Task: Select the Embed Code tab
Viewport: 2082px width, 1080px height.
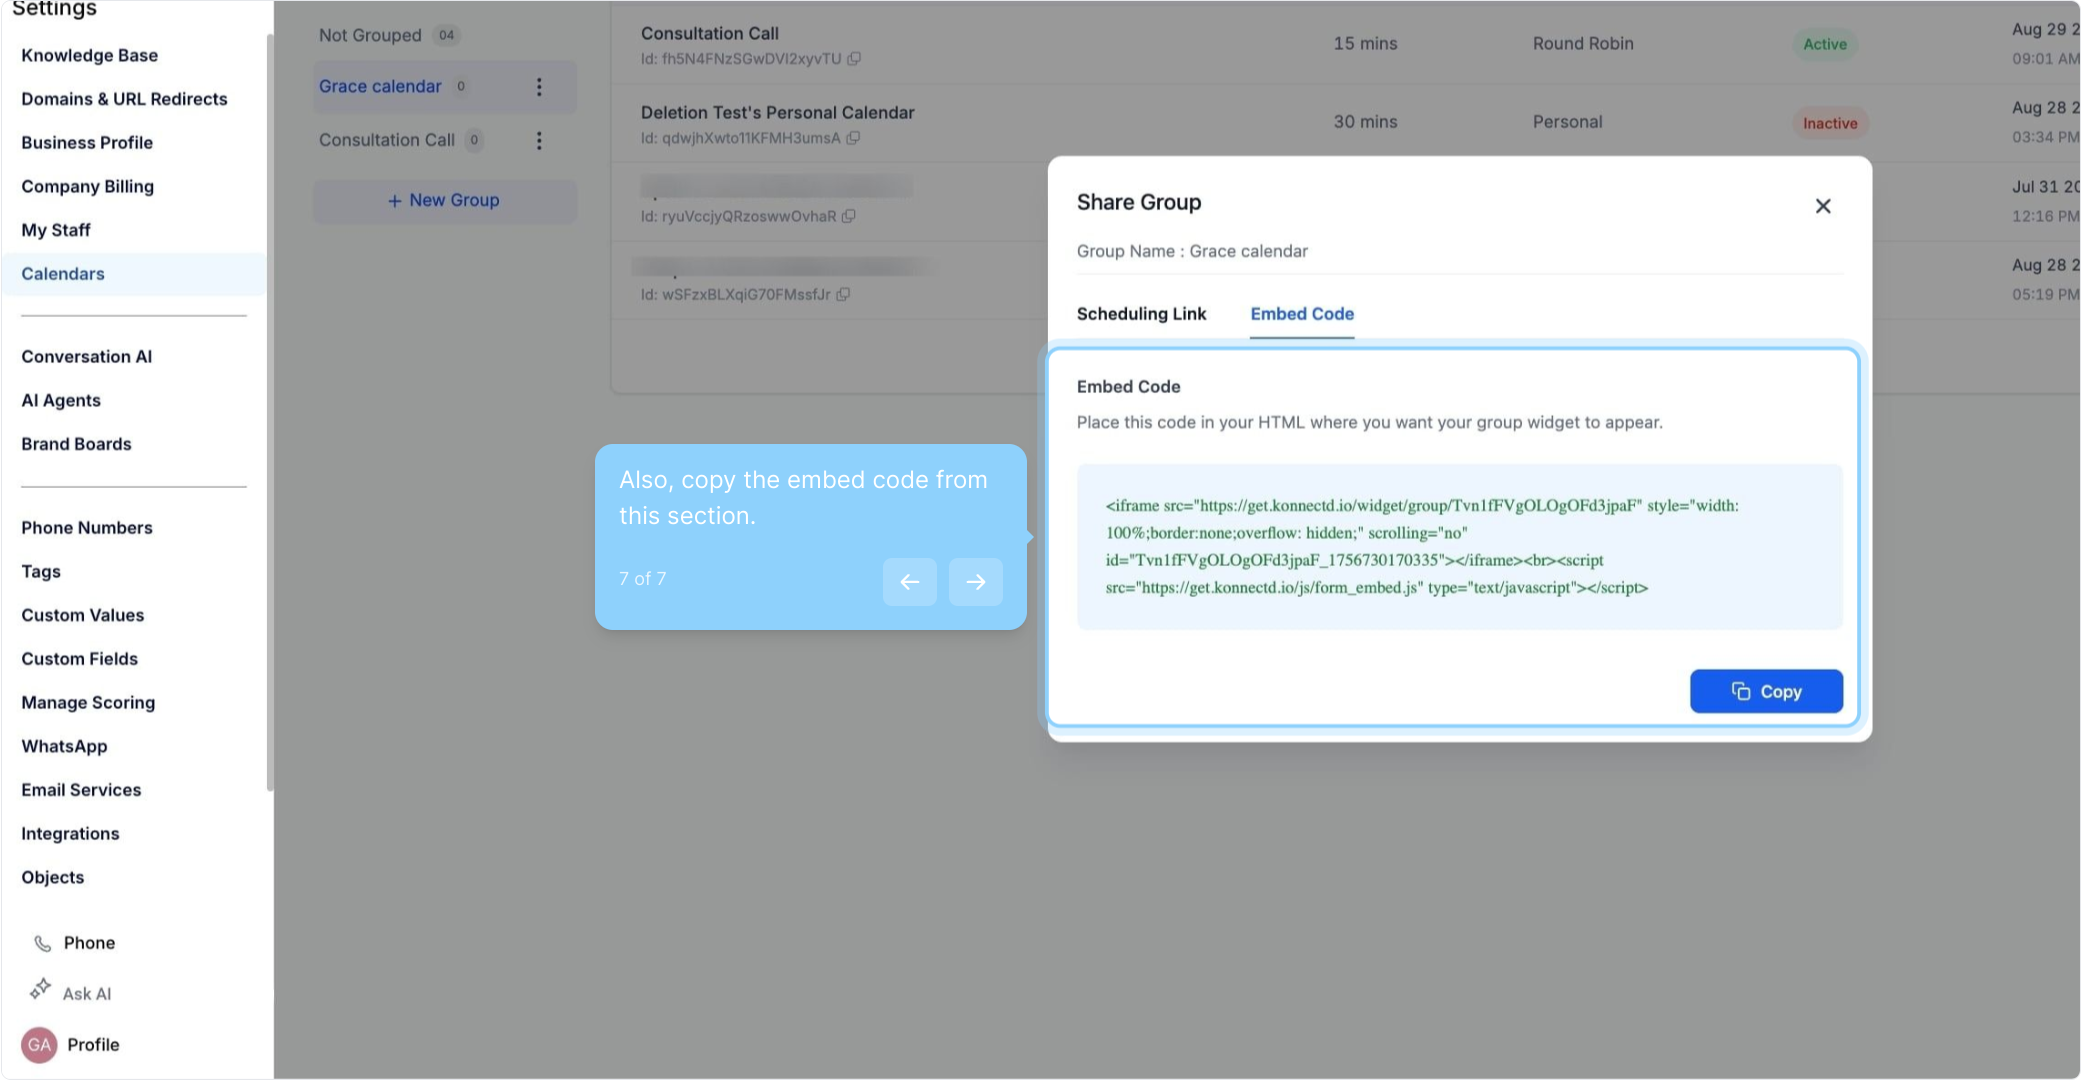Action: 1301,314
